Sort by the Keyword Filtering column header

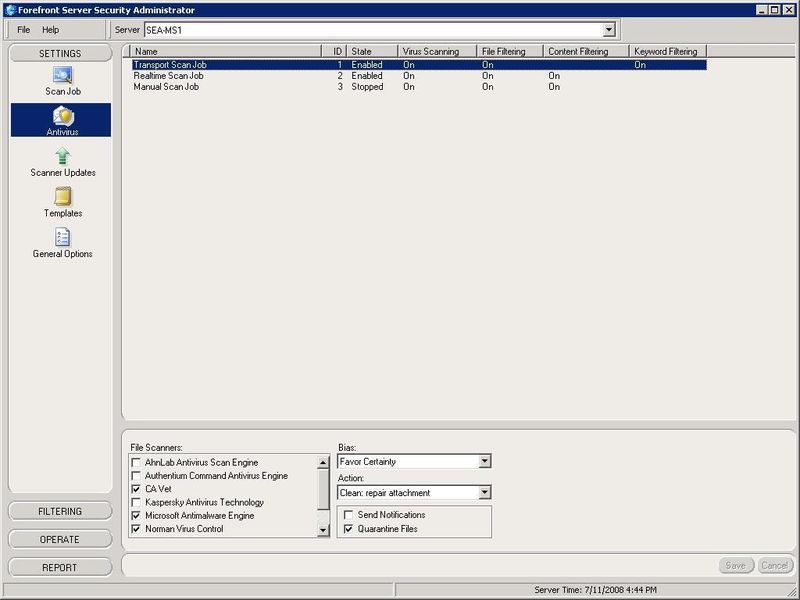tap(668, 52)
